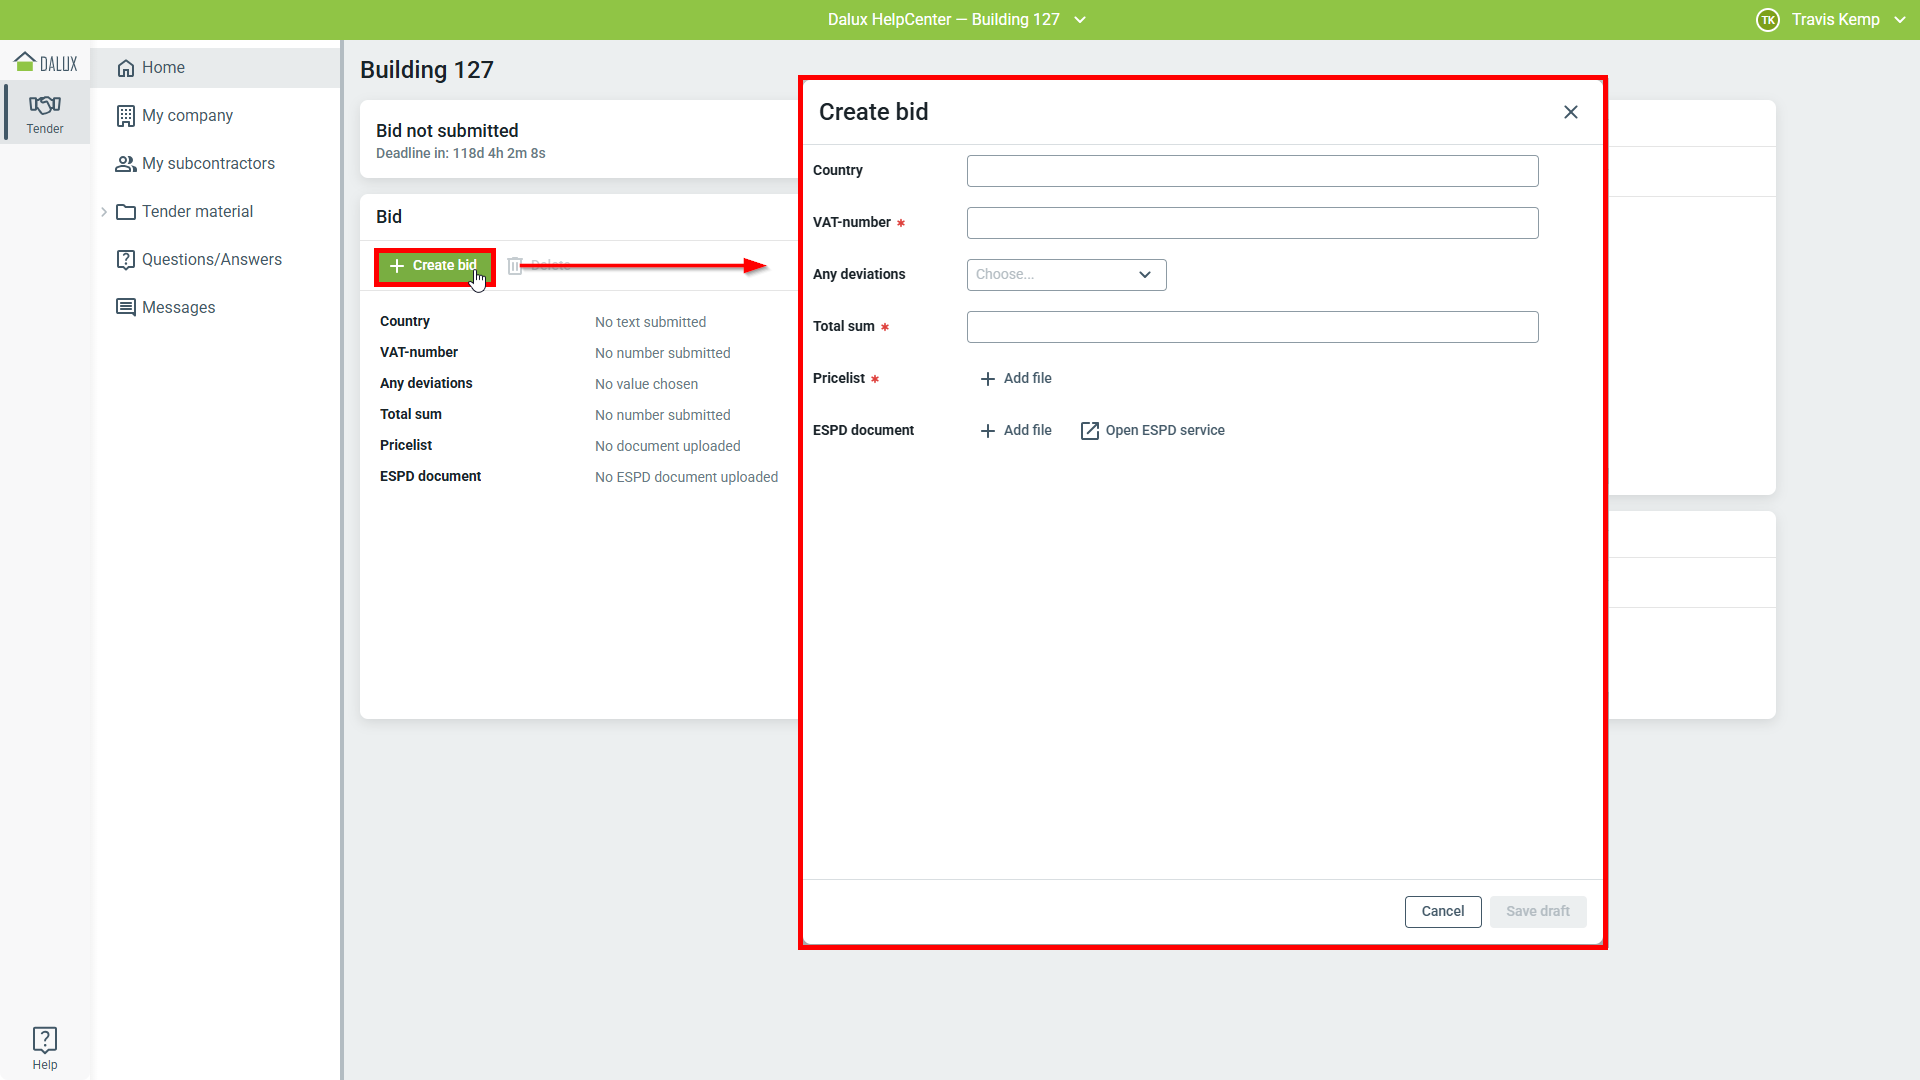
Task: Open the Help question mark icon
Action: click(x=45, y=1039)
